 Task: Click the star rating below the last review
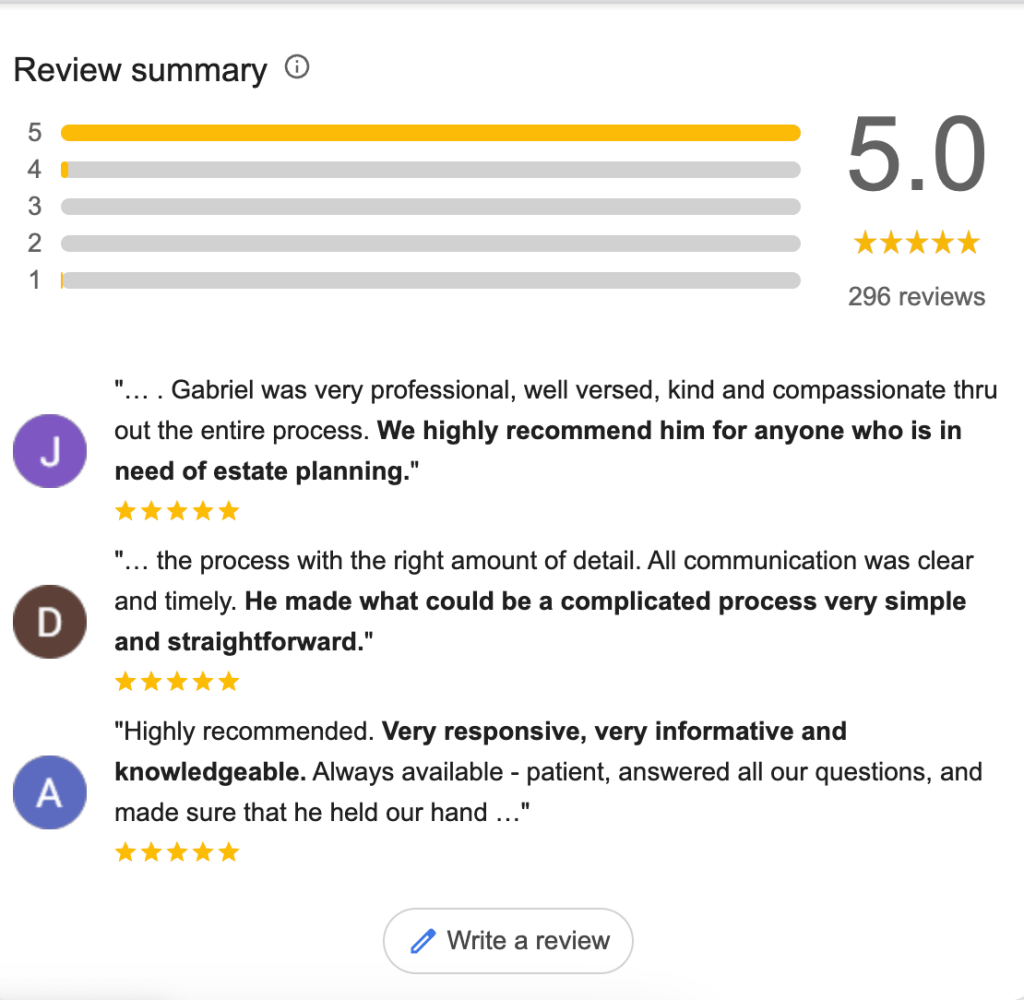[177, 851]
